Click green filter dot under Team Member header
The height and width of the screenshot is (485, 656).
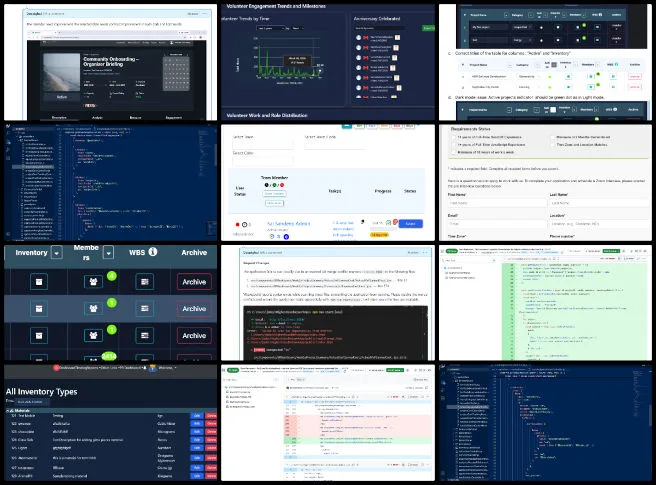(274, 185)
